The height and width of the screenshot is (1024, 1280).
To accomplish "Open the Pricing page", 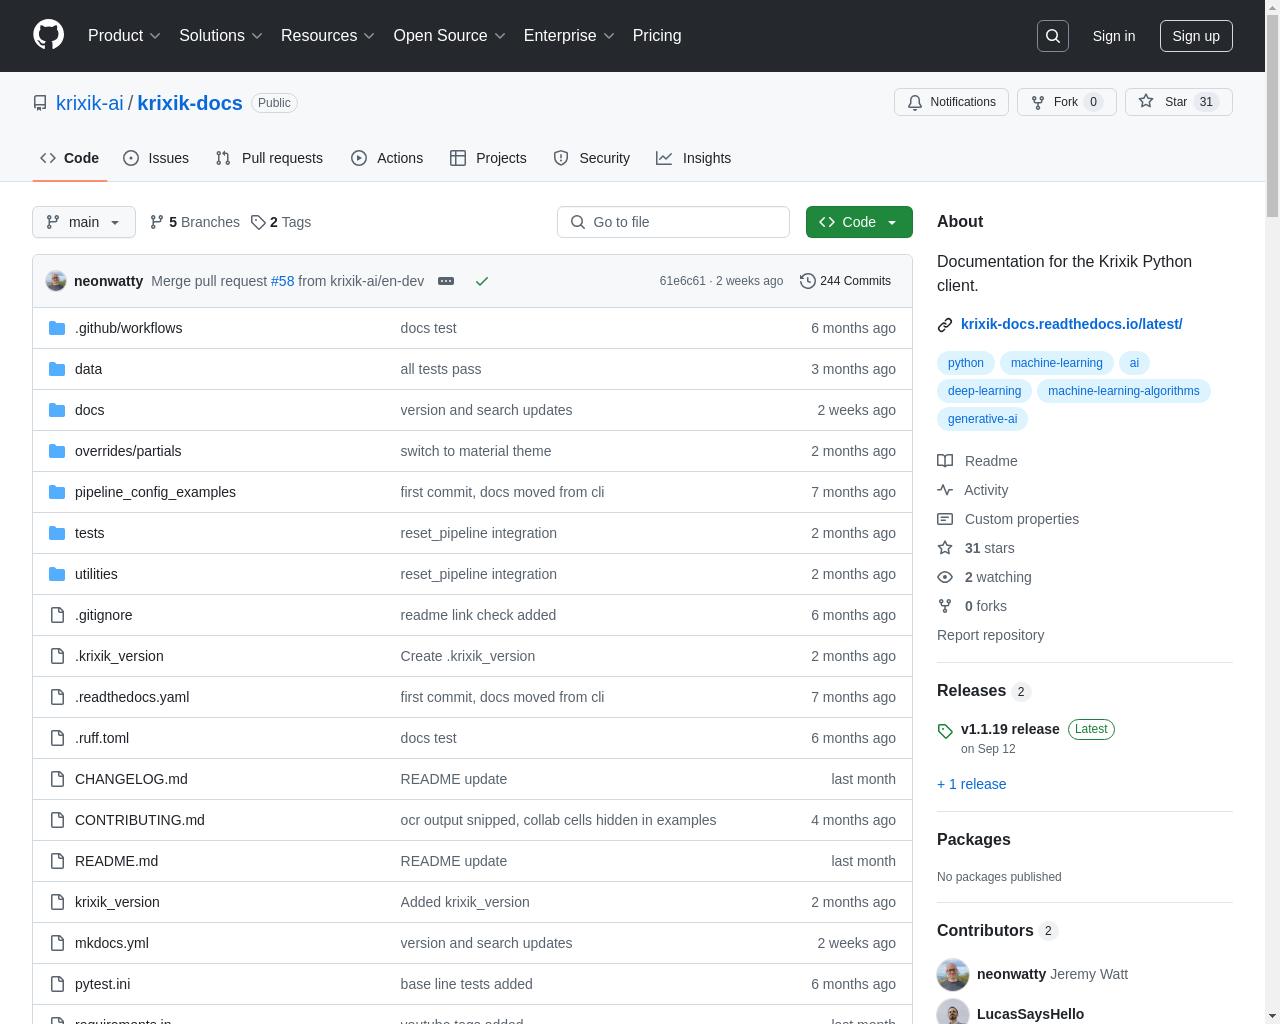I will (657, 35).
